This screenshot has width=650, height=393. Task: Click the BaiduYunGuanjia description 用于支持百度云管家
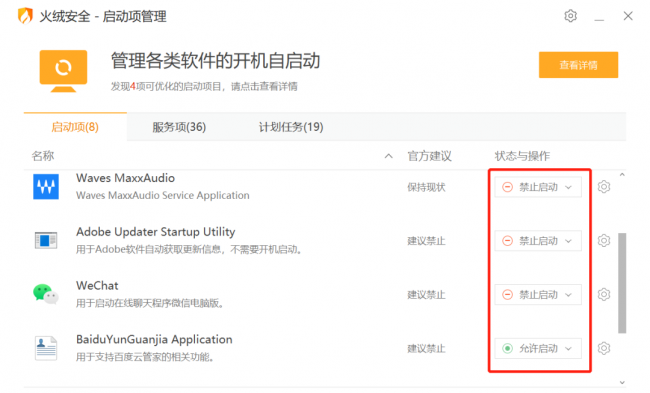pos(145,357)
